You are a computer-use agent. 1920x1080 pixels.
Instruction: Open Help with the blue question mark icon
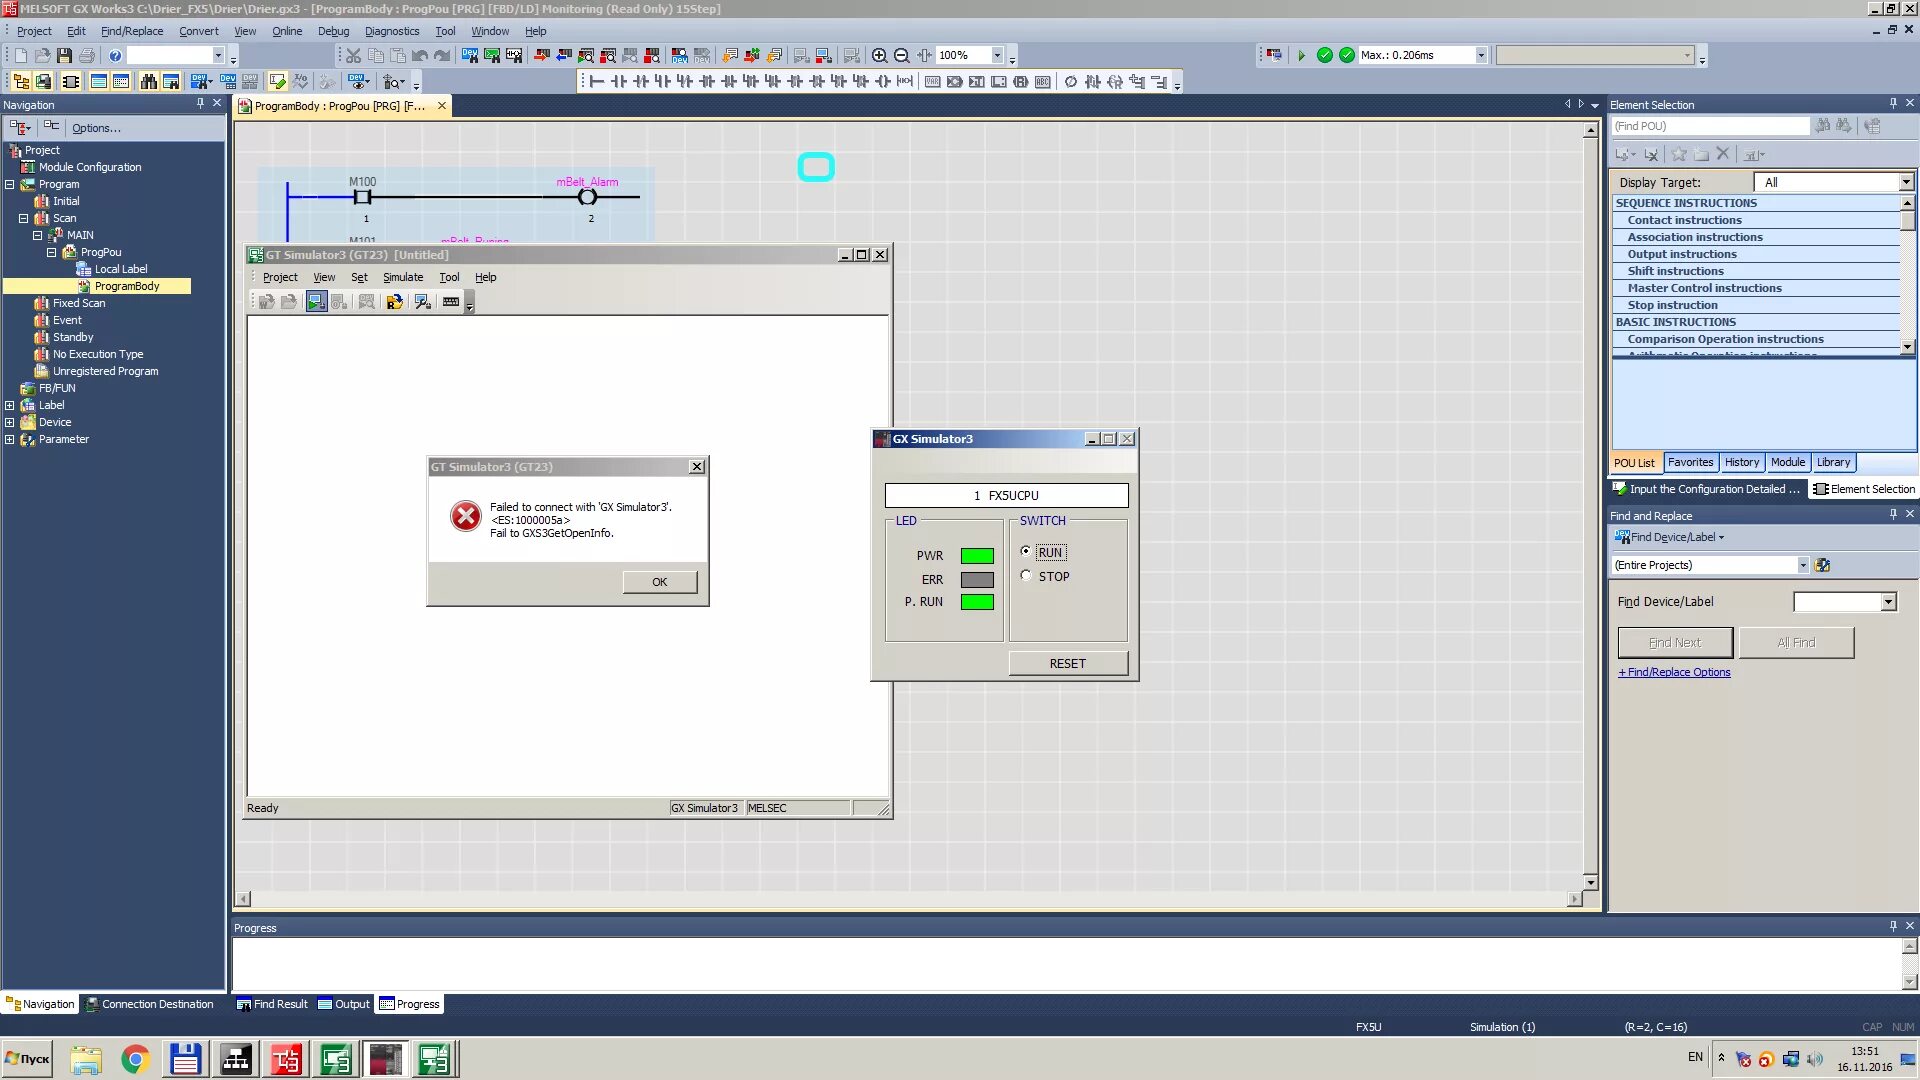(115, 56)
